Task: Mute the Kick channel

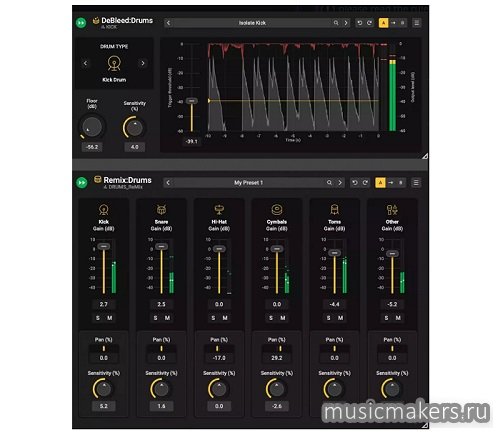Action: point(109,318)
